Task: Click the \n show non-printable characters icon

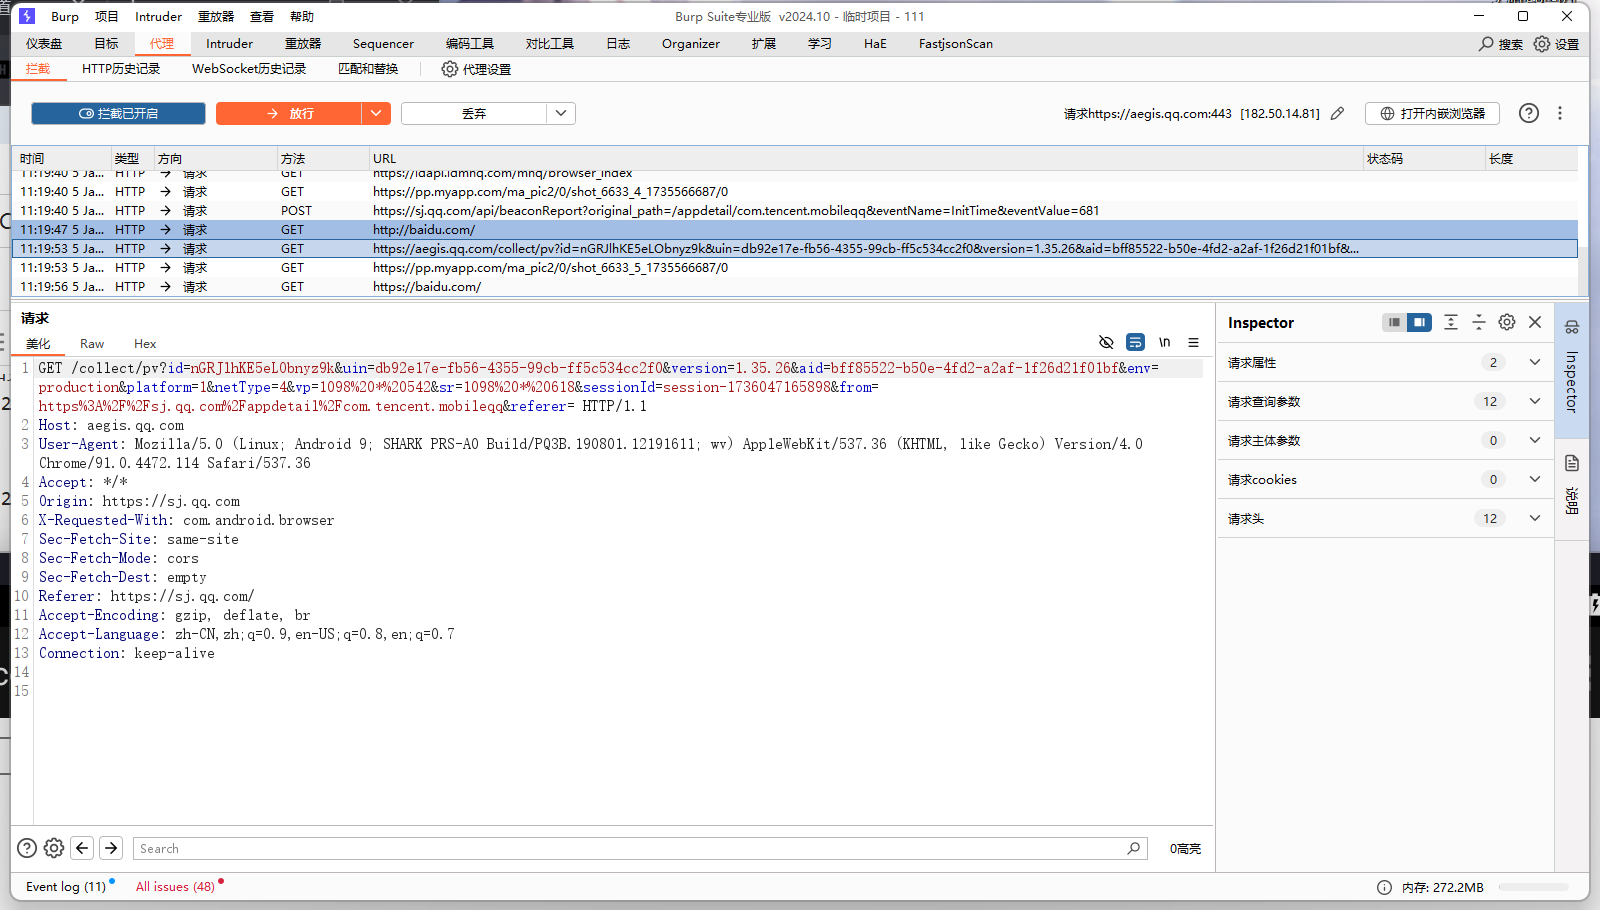Action: point(1164,342)
